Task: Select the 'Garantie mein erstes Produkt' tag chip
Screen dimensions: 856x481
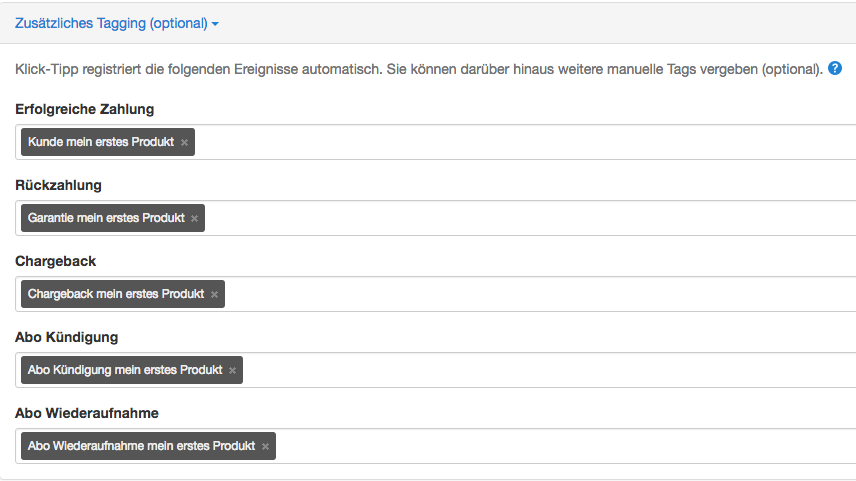Action: pos(106,218)
